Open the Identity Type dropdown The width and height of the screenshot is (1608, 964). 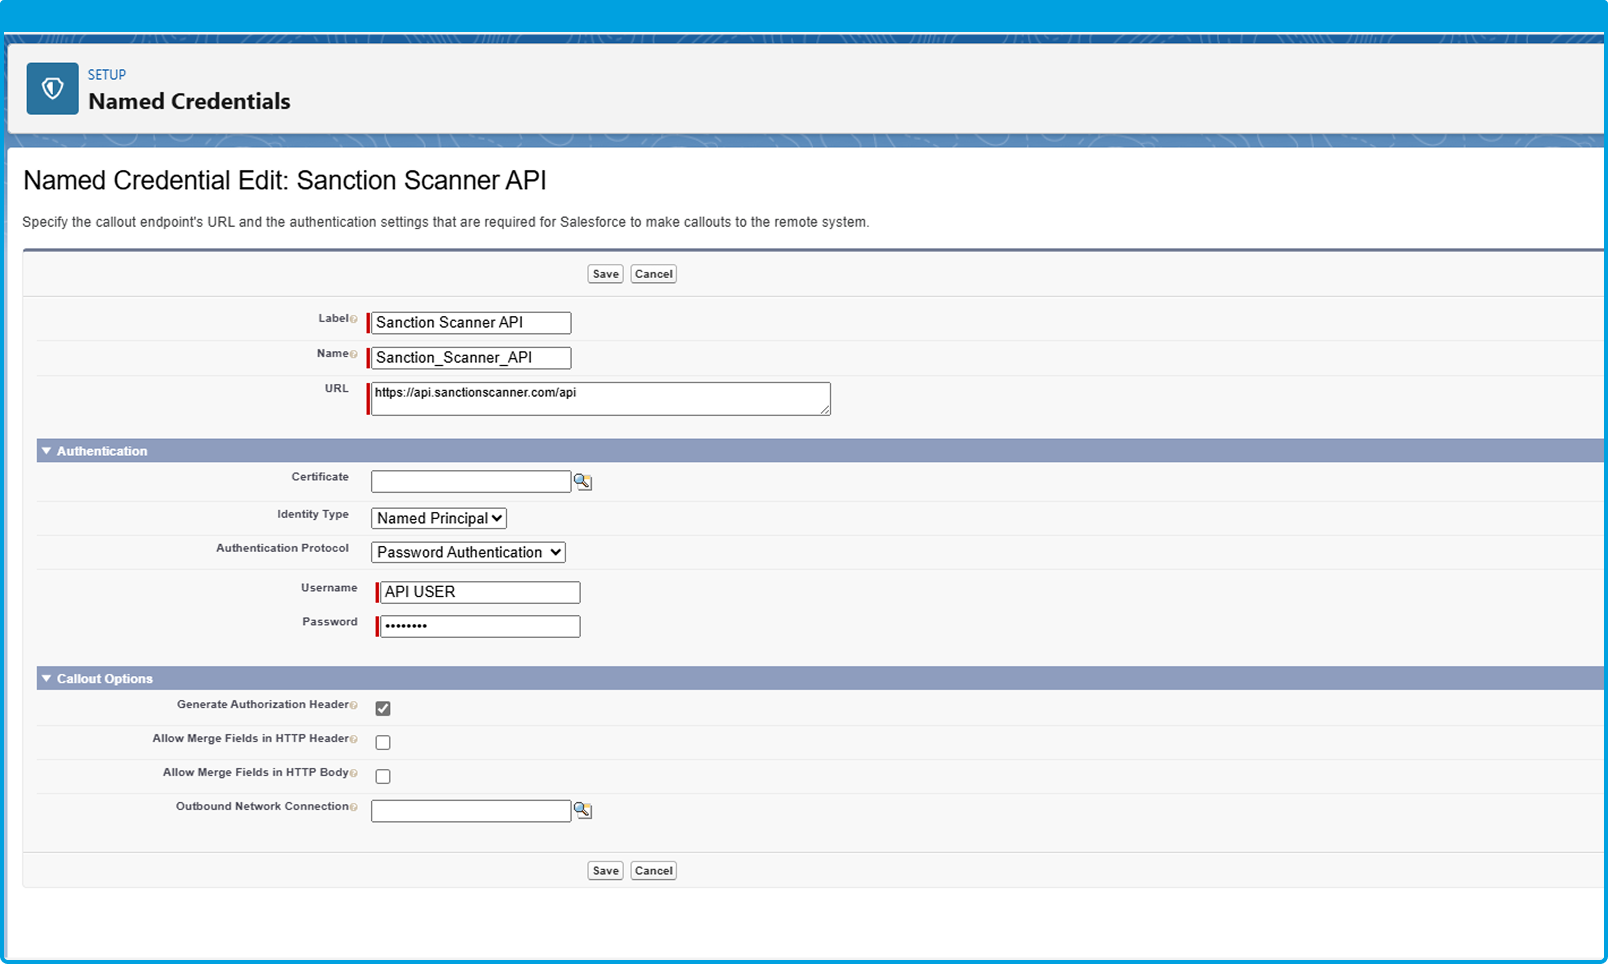point(439,518)
